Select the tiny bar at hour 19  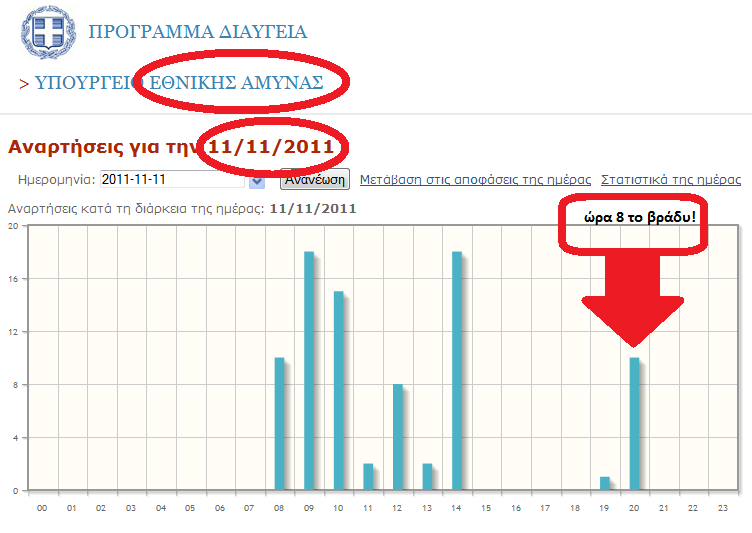coord(604,484)
